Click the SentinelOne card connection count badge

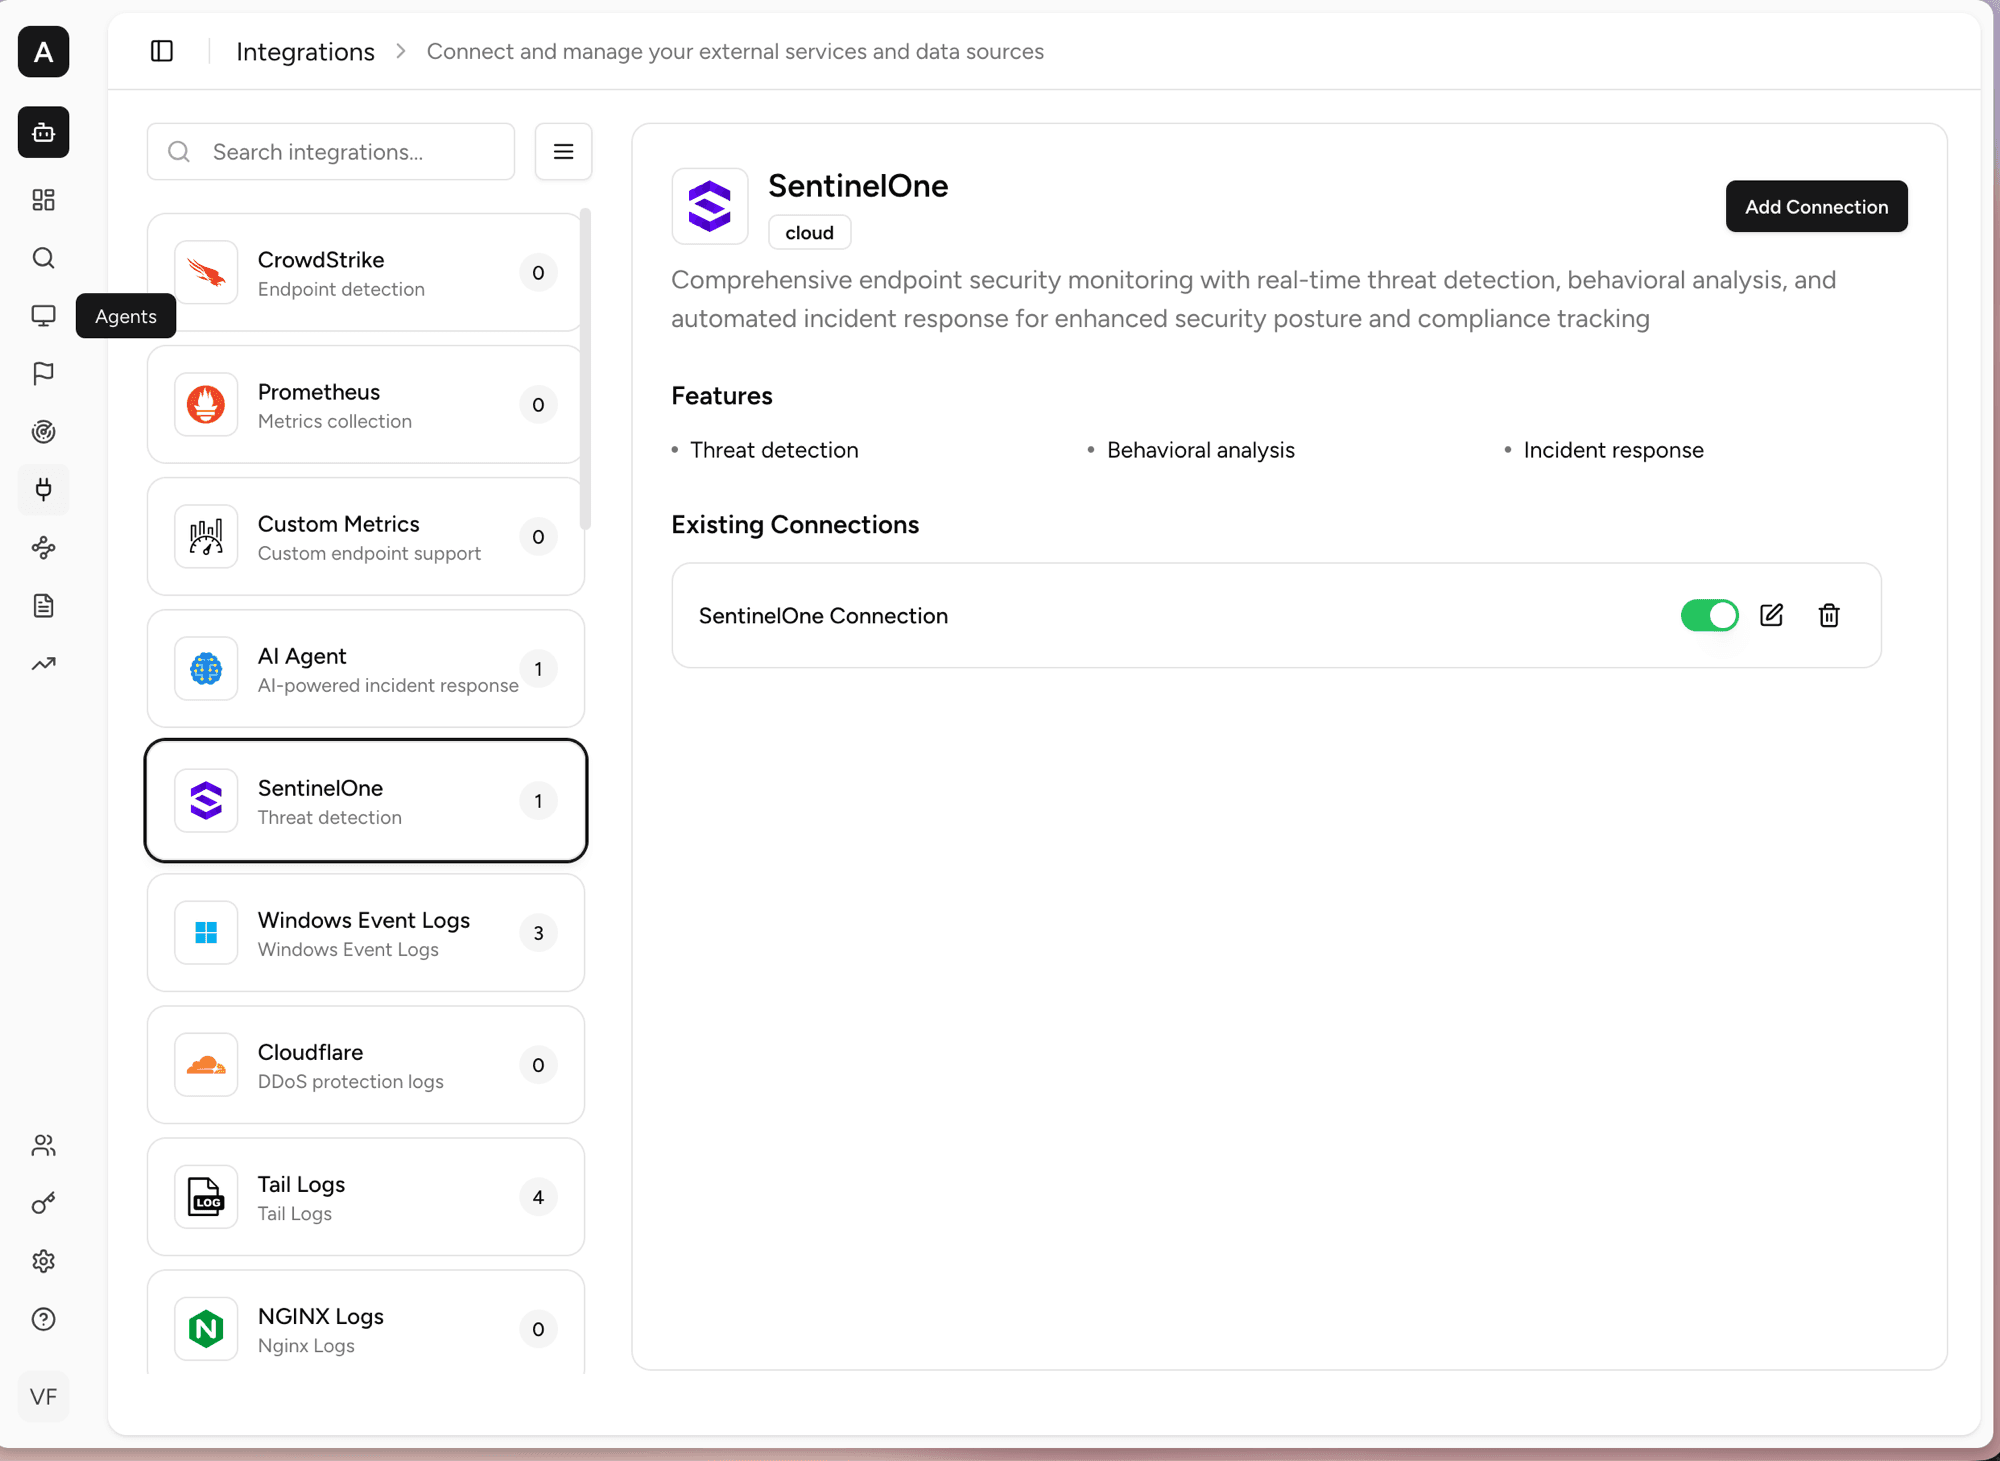(x=538, y=801)
